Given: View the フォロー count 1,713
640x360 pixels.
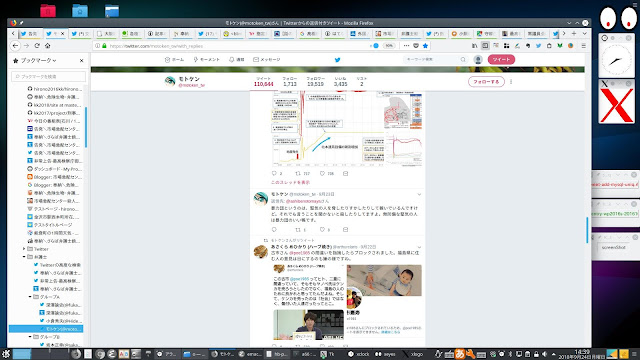Looking at the screenshot, I should pos(290,82).
